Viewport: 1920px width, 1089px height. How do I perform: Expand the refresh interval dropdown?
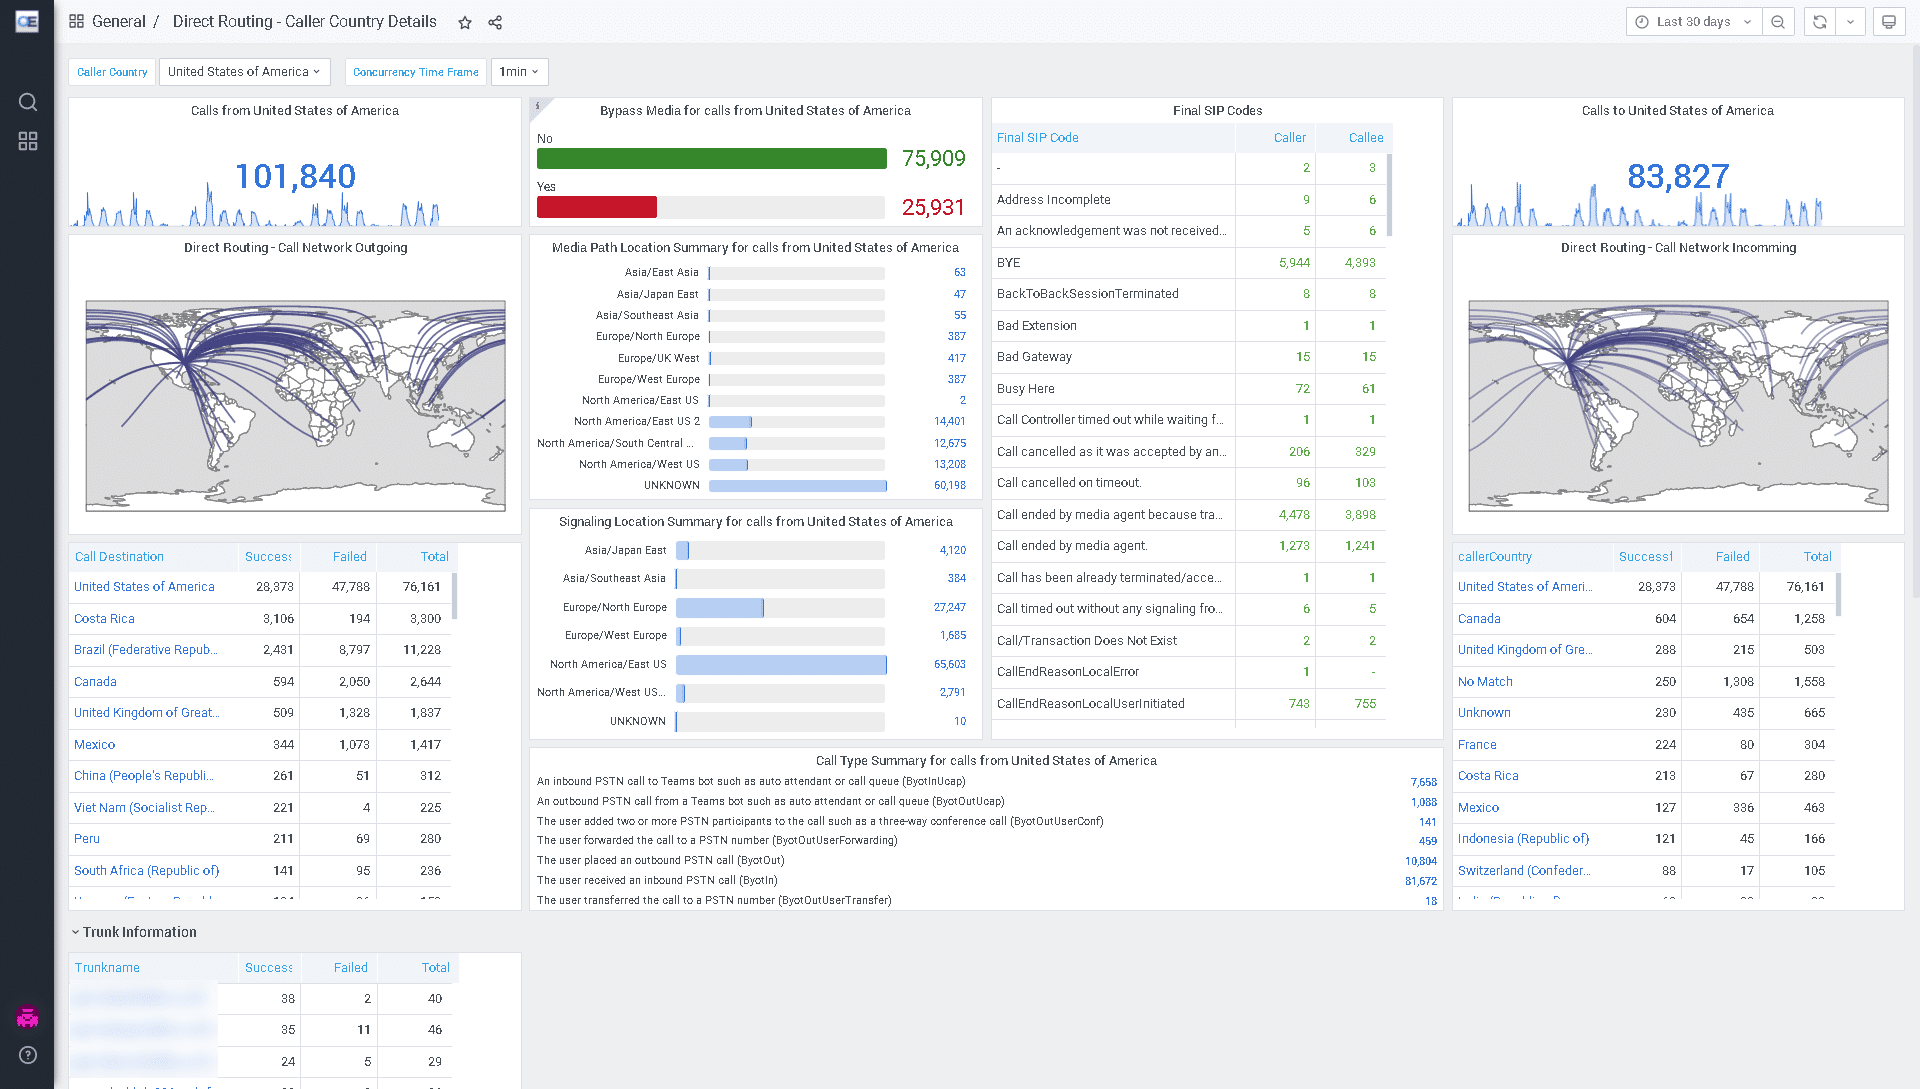[x=1851, y=22]
